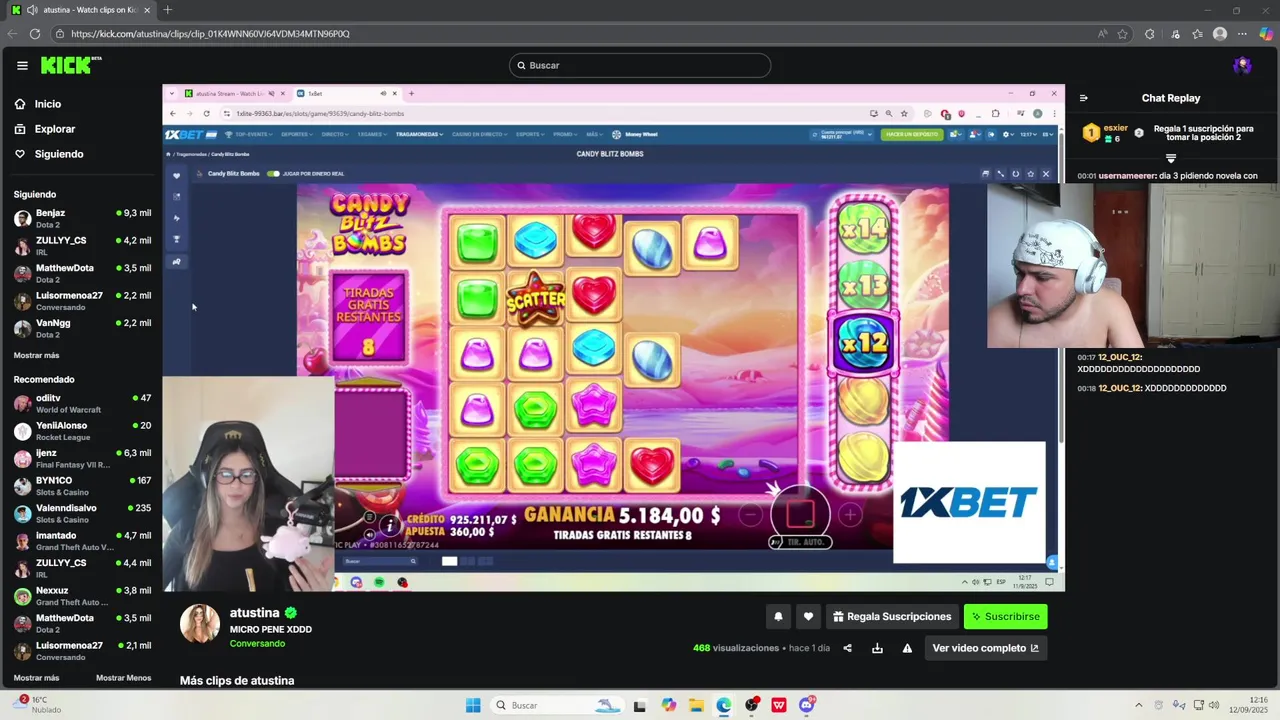
Task: Open WPS Office from the taskbar
Action: pos(779,705)
